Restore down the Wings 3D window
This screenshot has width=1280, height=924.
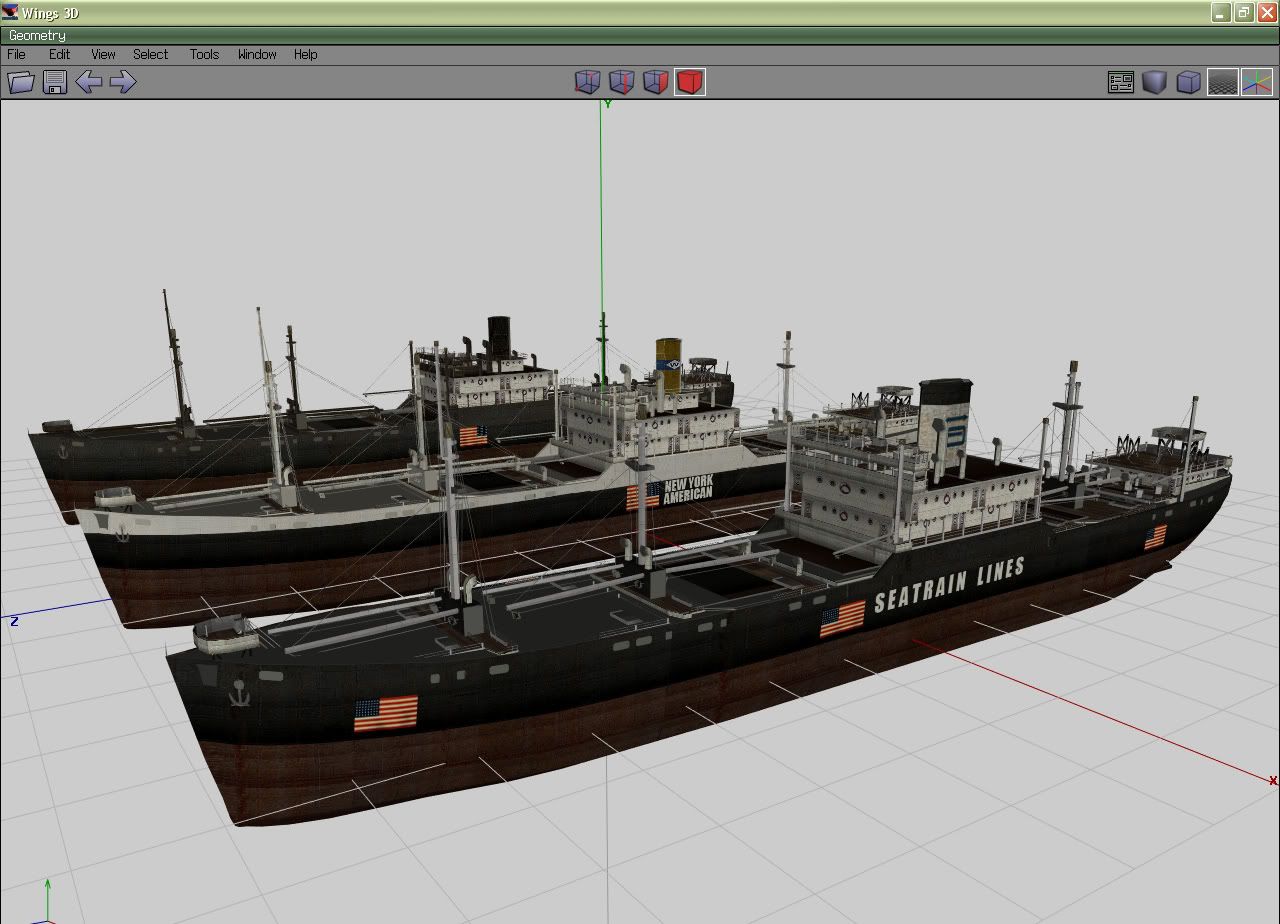(x=1244, y=13)
